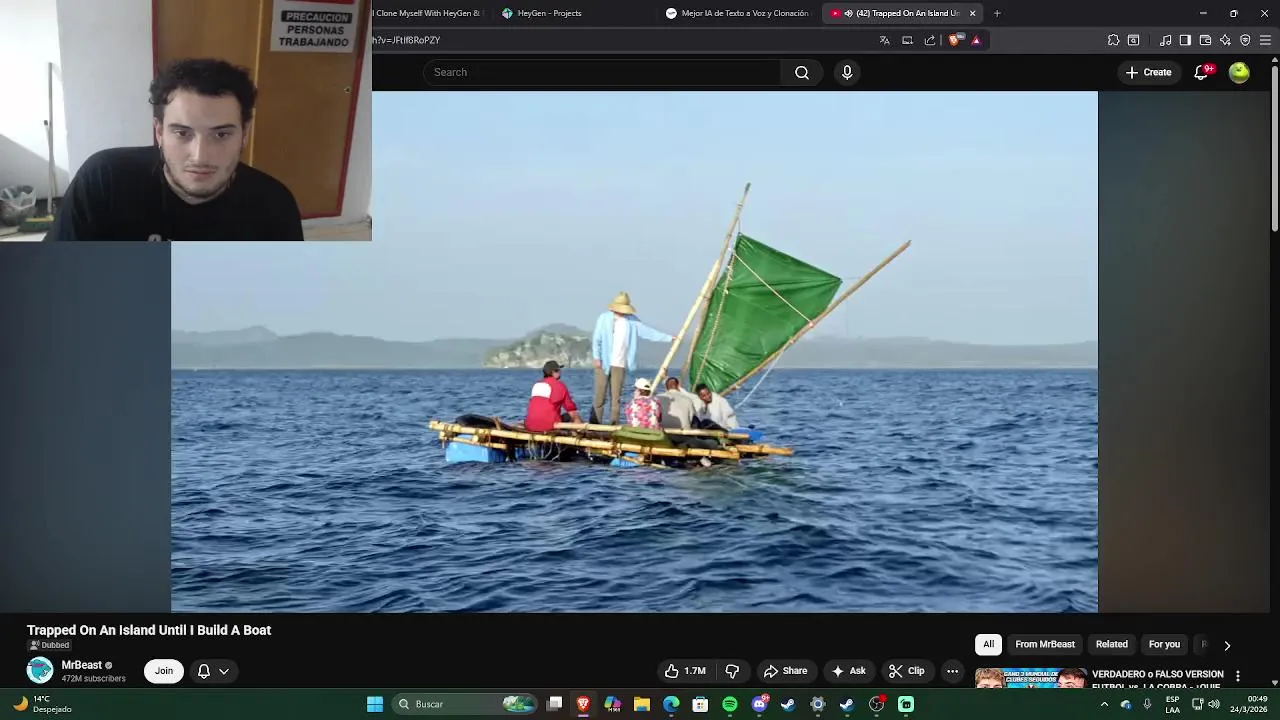Join the MrBeast channel membership
The width and height of the screenshot is (1280, 720).
point(164,671)
